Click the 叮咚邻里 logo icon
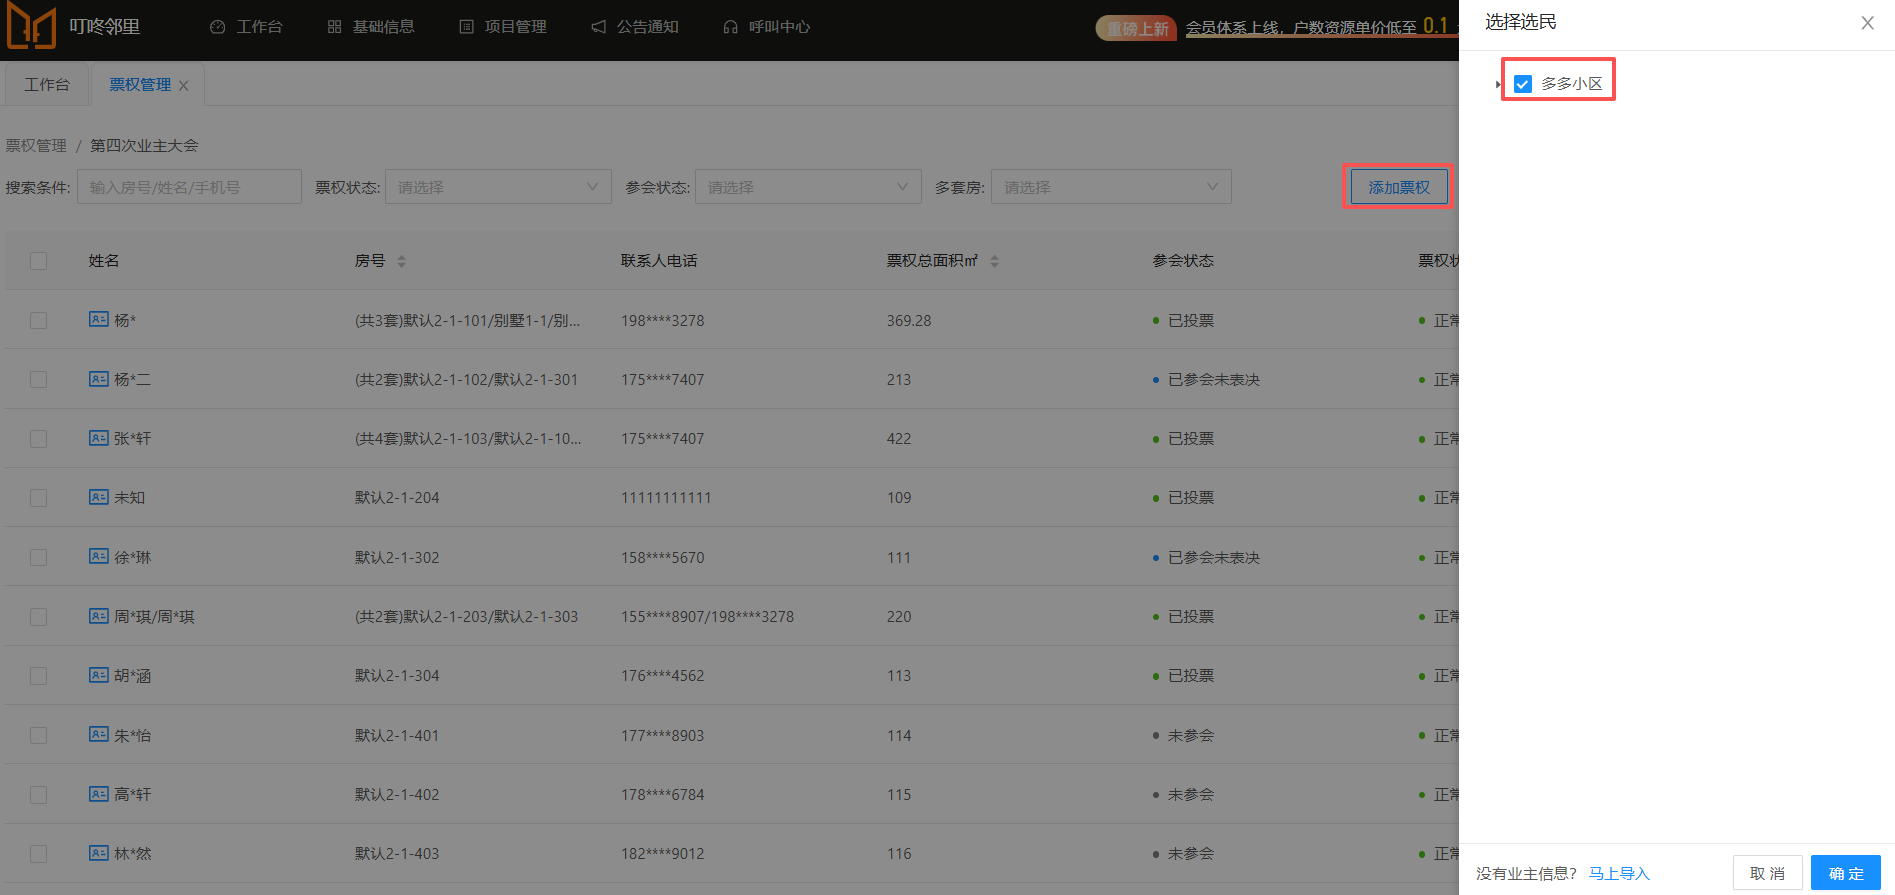Screen dimensions: 1895x895 click(31, 26)
